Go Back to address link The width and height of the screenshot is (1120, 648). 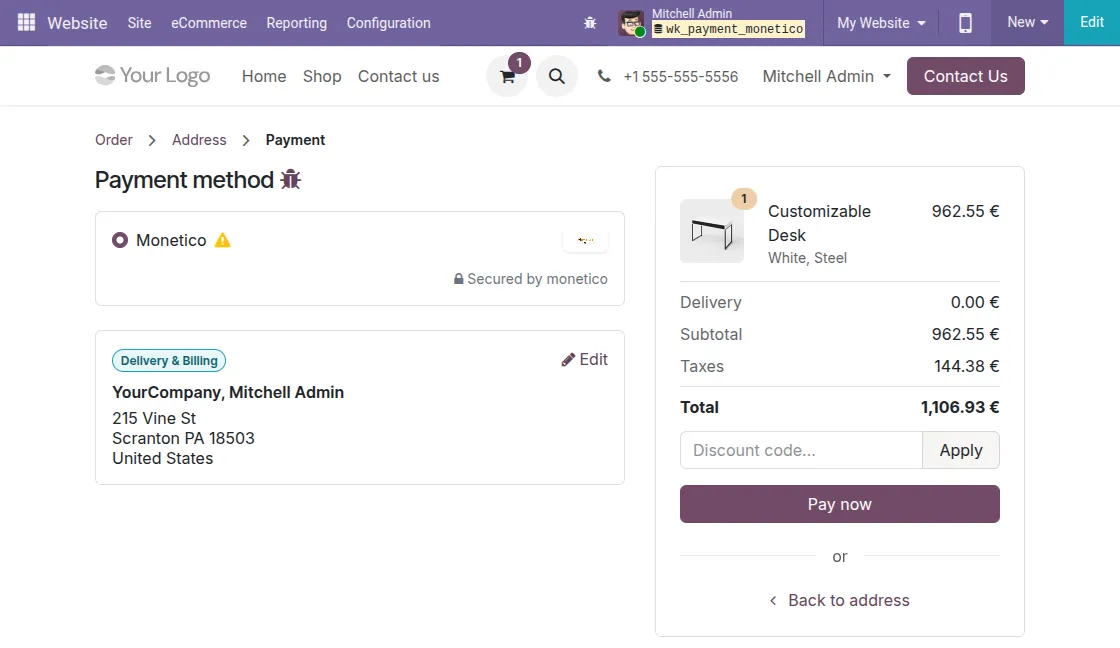tap(840, 600)
